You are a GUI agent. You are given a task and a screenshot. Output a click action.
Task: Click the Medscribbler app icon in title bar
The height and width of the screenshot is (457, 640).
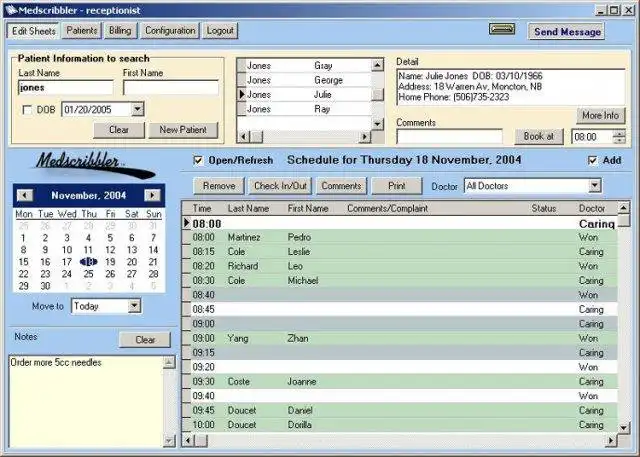tap(11, 10)
